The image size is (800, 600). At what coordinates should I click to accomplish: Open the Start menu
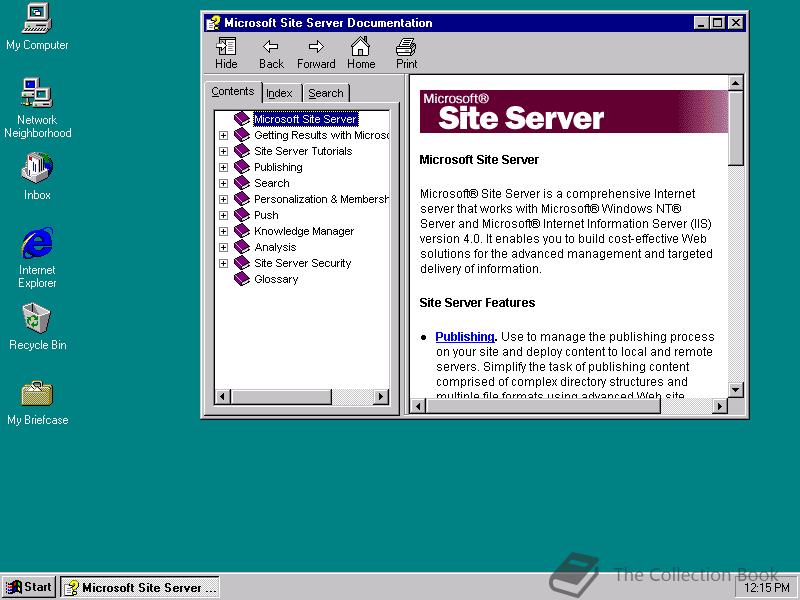pyautogui.click(x=29, y=587)
